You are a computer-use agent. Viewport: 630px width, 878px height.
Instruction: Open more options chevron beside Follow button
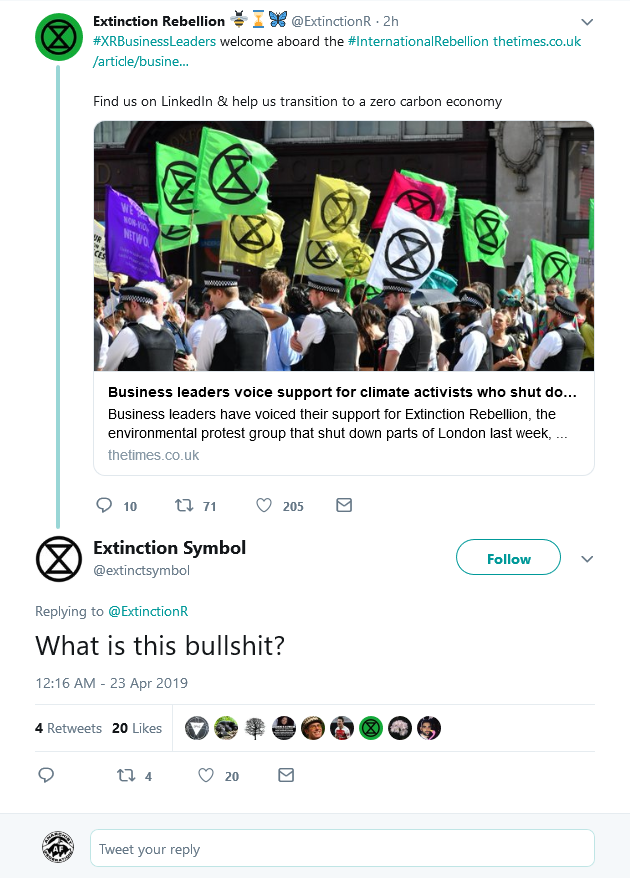tap(587, 559)
